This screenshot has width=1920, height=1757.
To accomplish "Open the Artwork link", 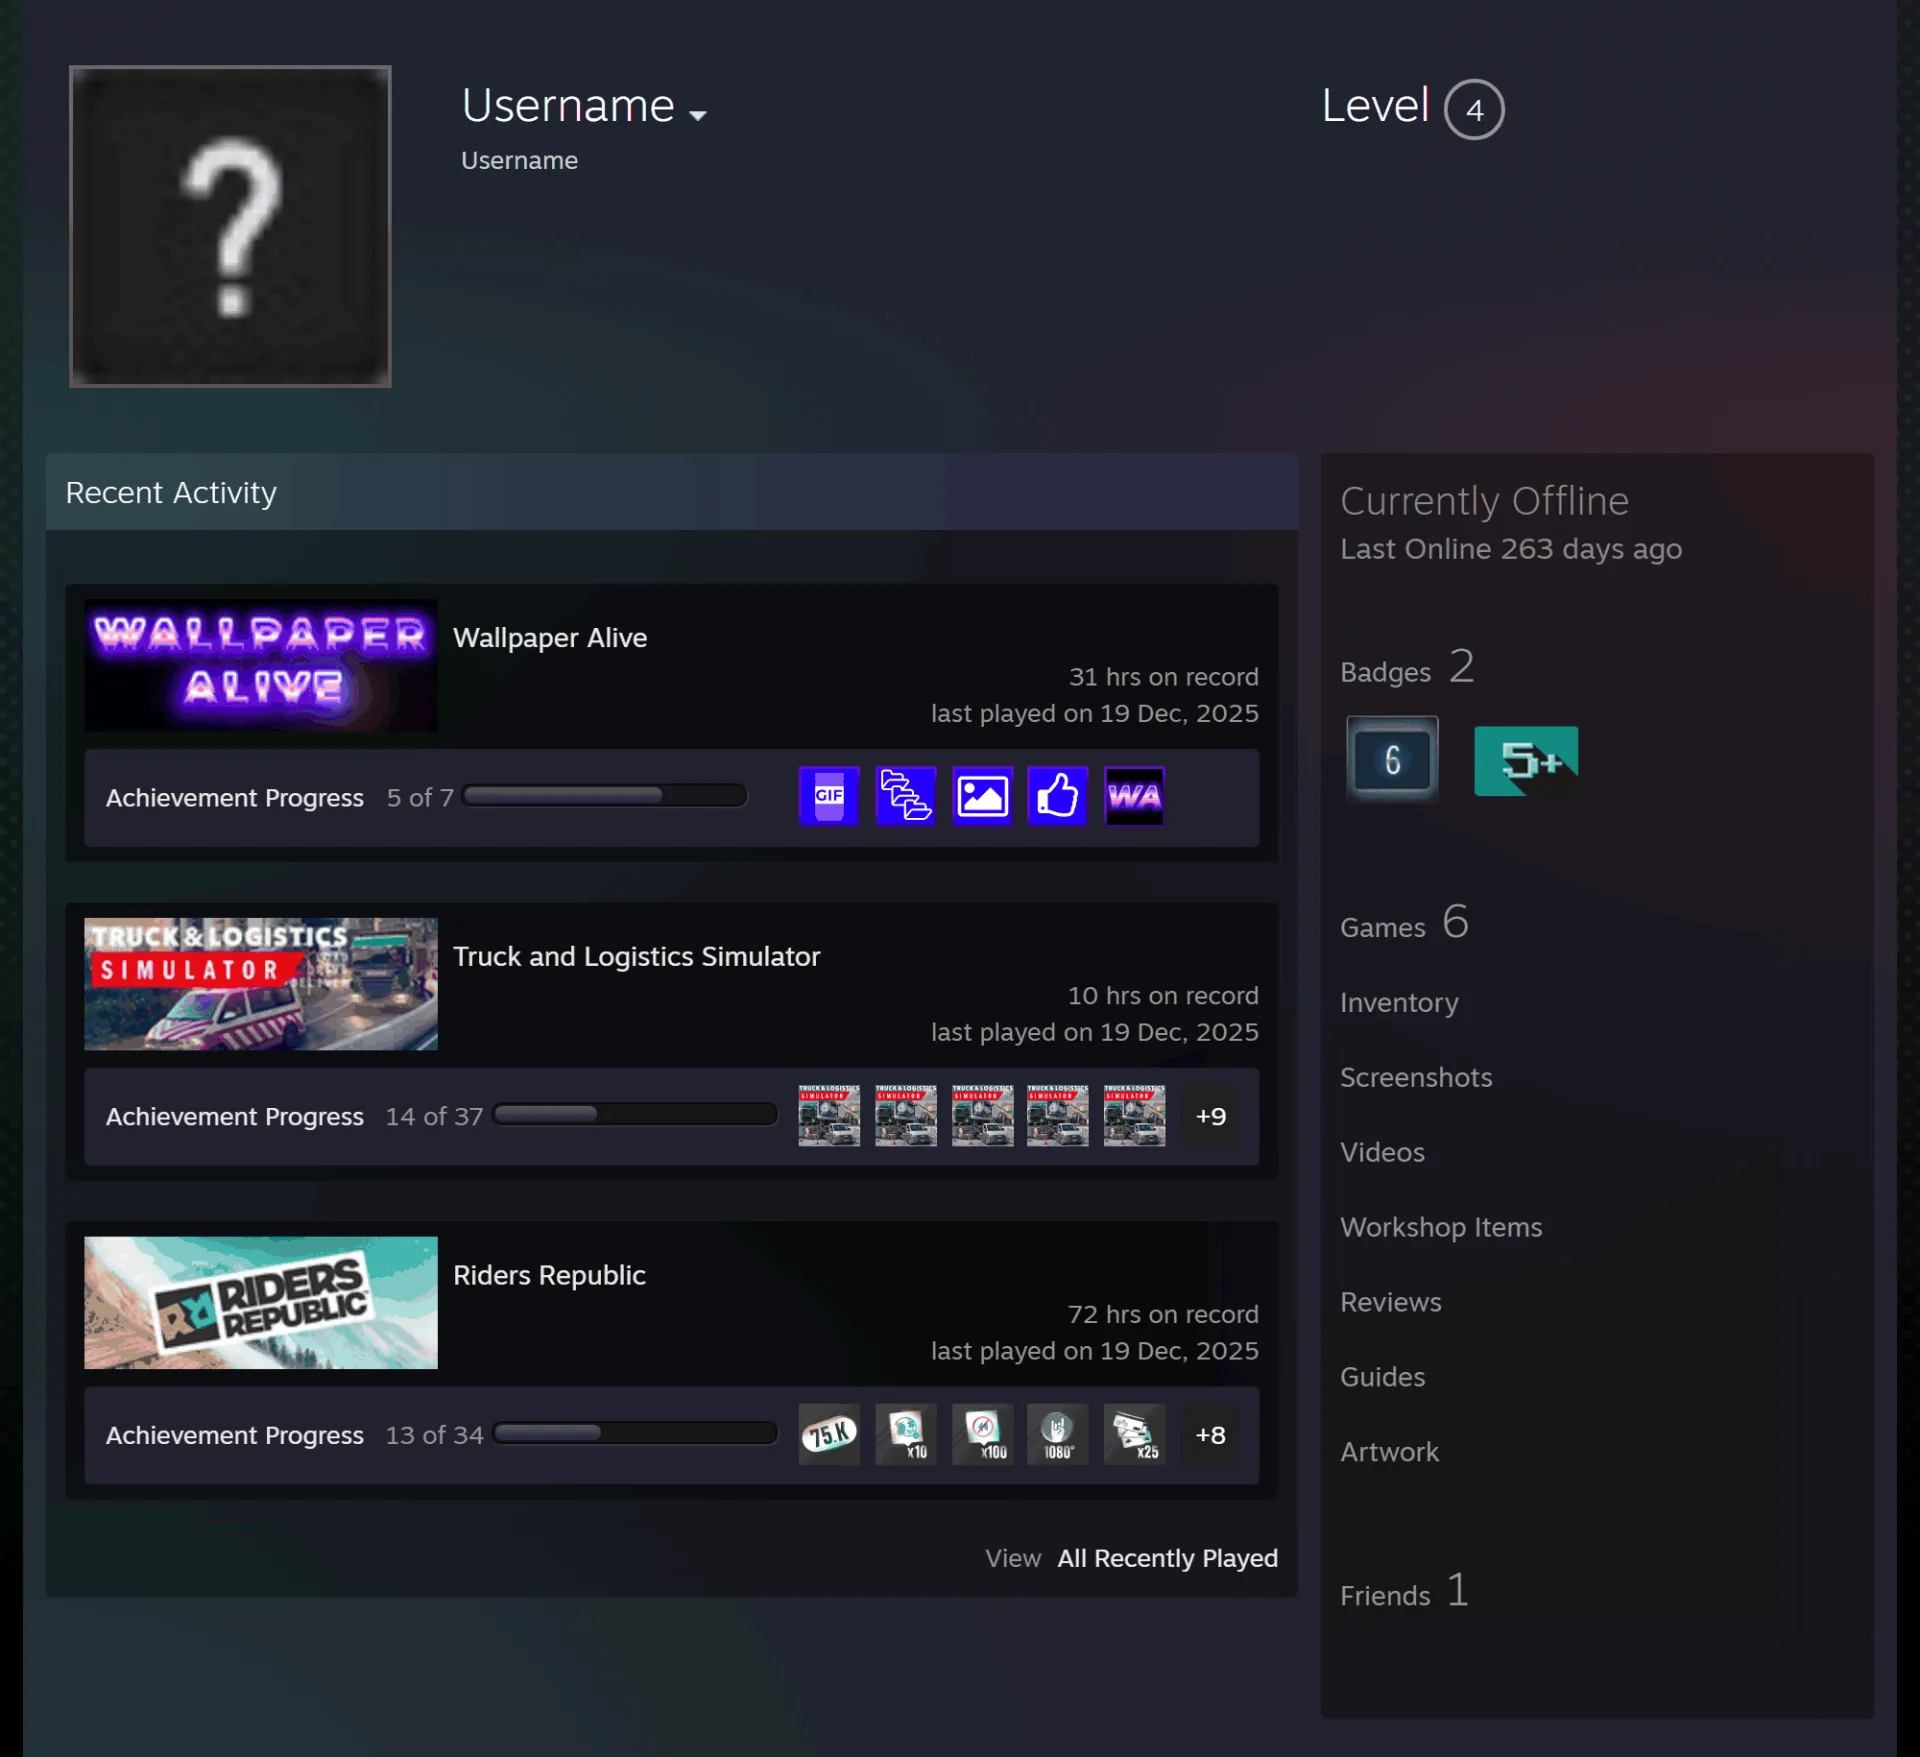I will [1390, 1453].
